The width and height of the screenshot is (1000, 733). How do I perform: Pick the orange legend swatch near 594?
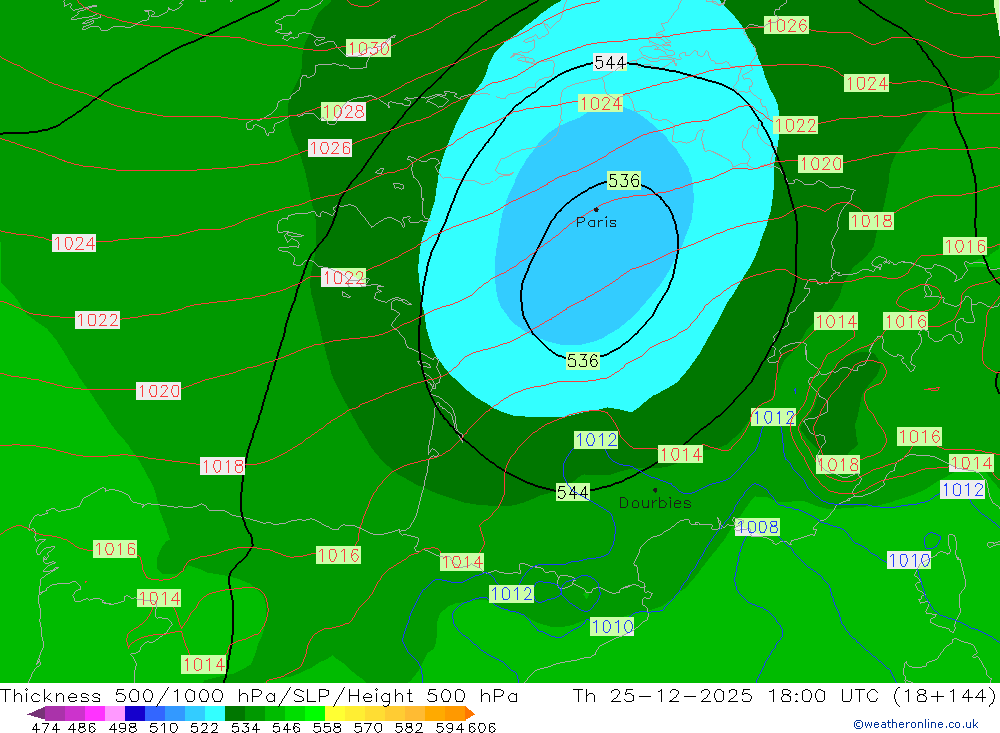[x=455, y=713]
